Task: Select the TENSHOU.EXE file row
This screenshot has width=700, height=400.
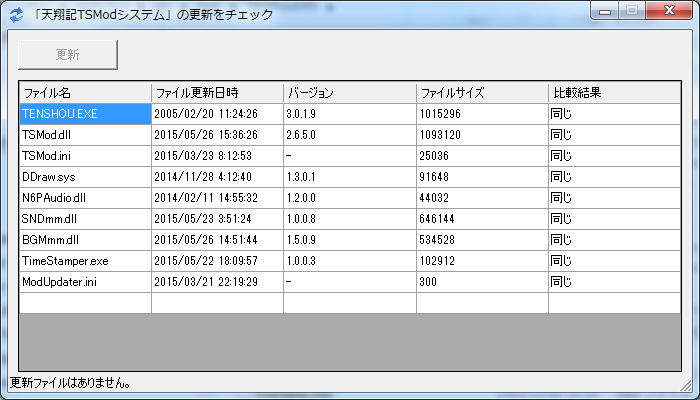Action: 85,114
